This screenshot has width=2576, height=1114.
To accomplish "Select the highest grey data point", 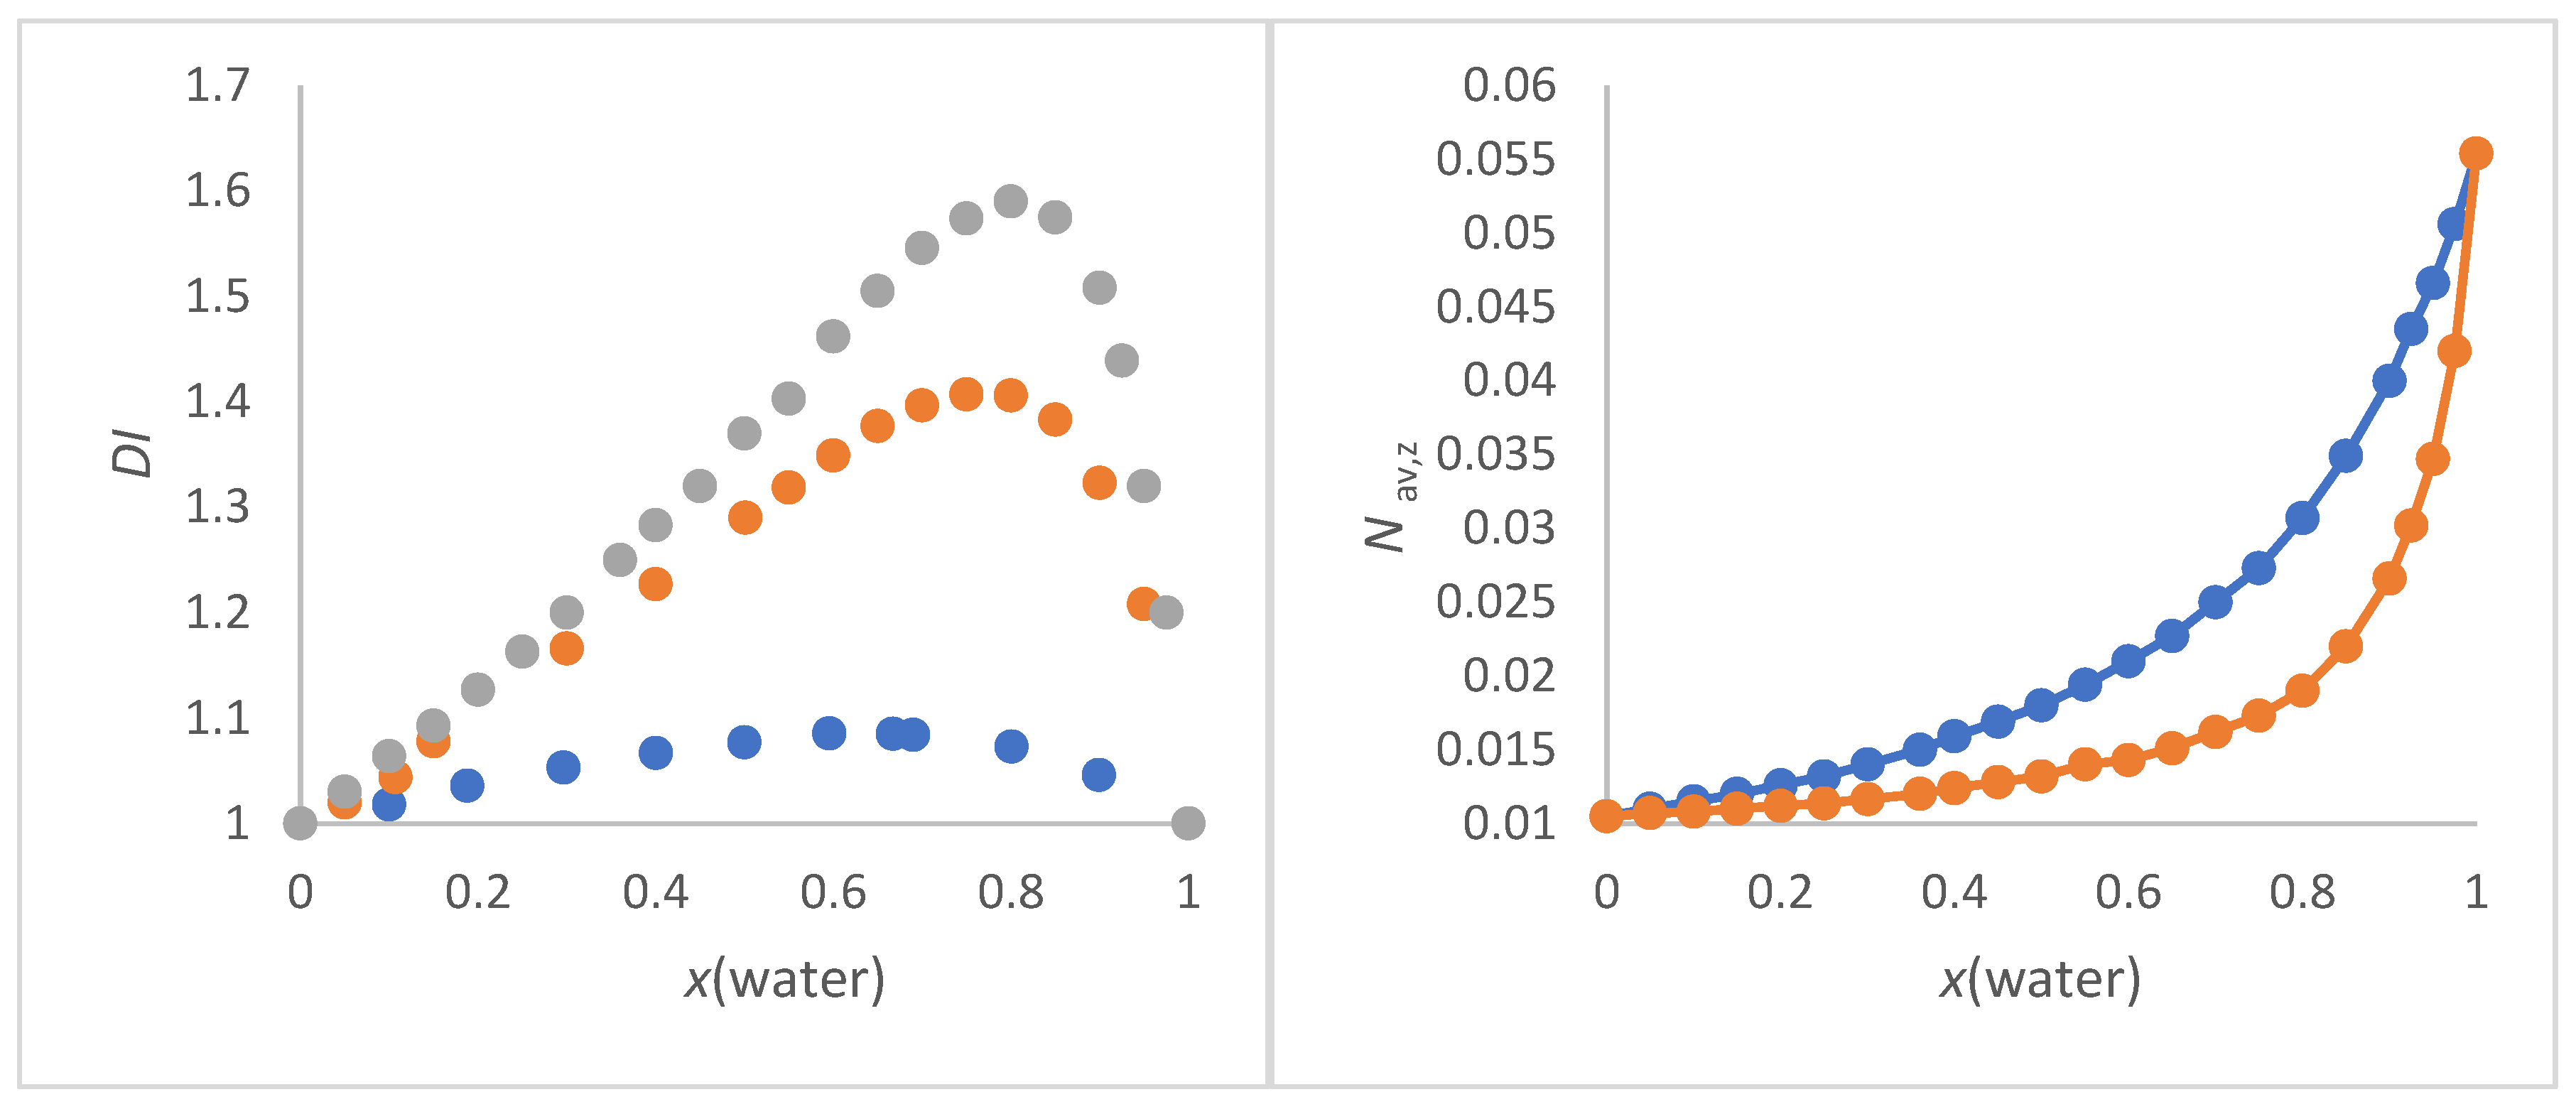I will coord(1010,201).
